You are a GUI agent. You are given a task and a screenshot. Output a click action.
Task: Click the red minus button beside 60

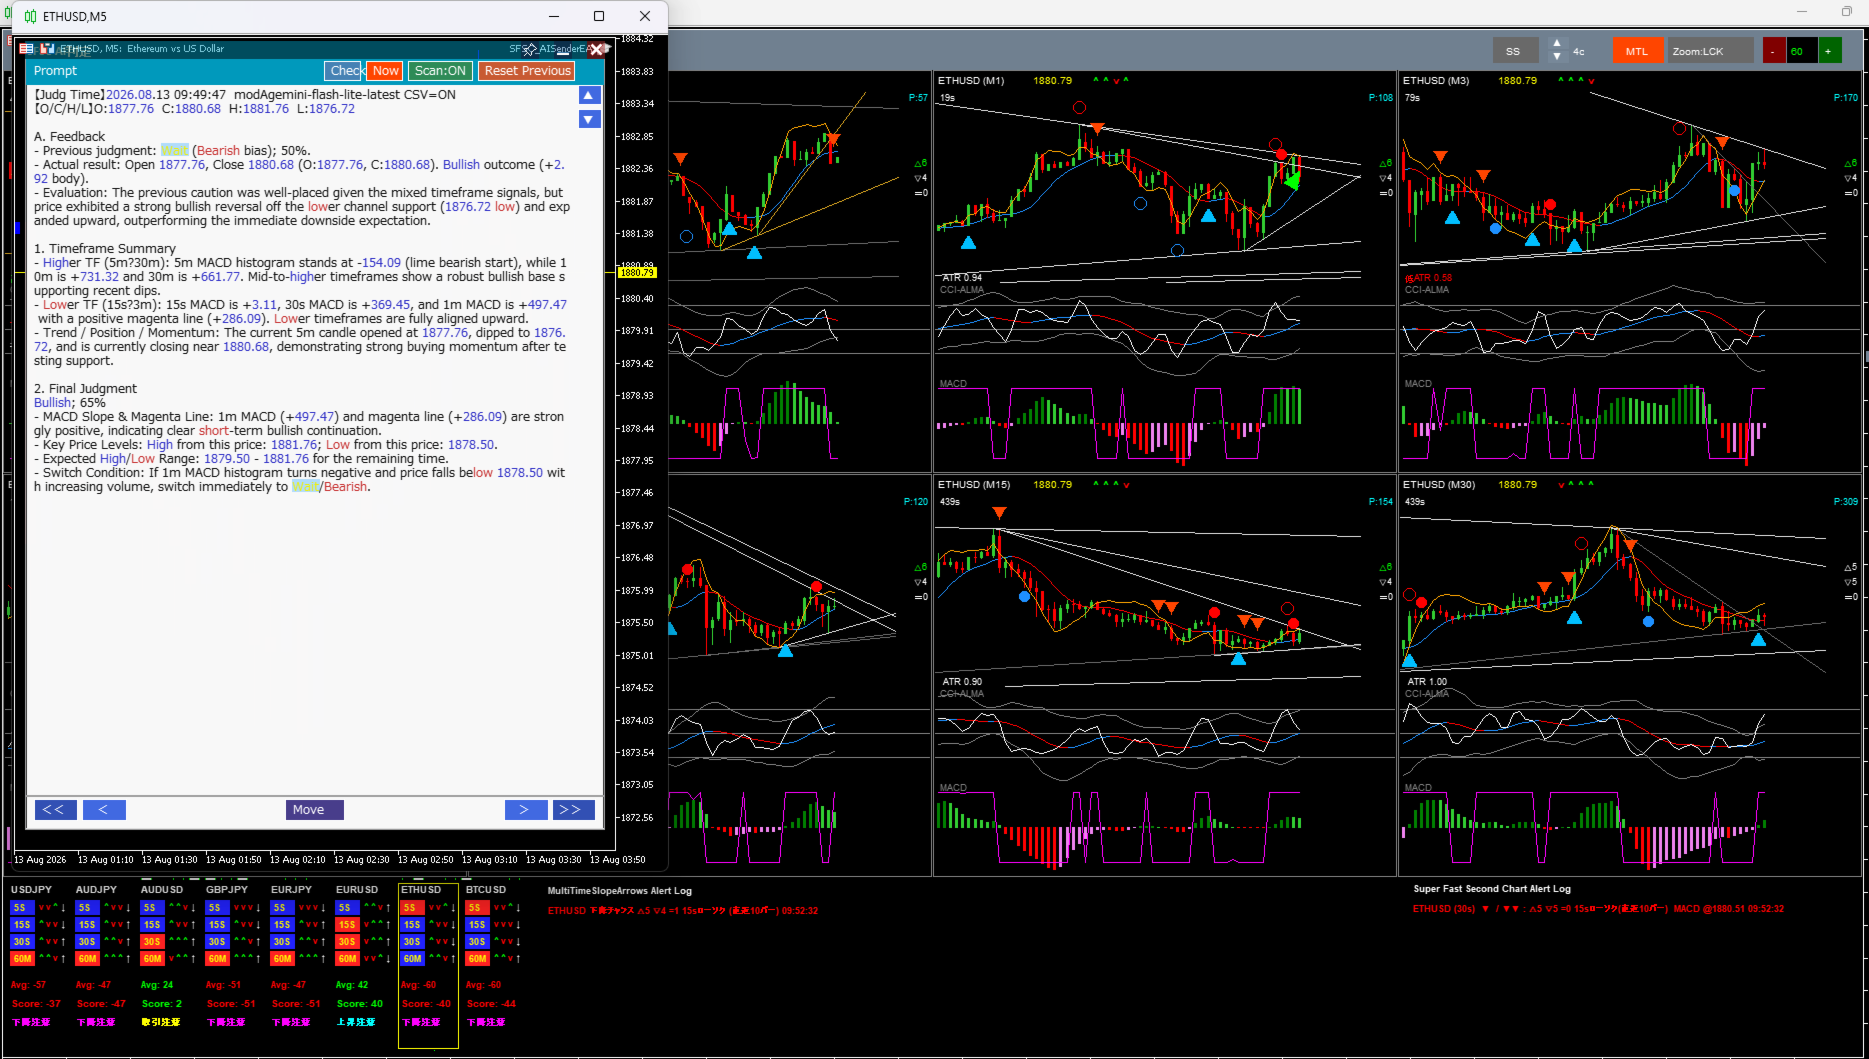pos(1773,51)
